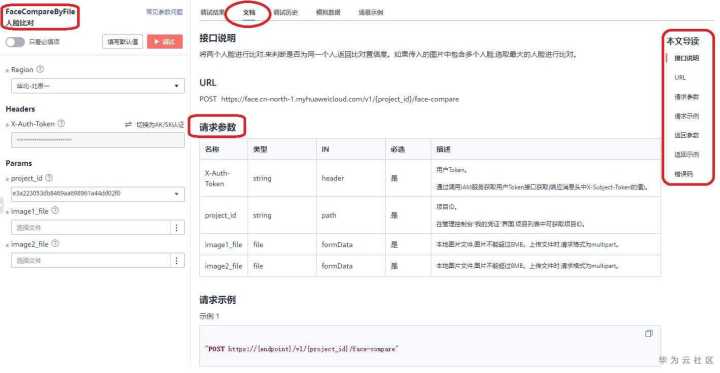Expand the project_id dropdown

(98, 194)
